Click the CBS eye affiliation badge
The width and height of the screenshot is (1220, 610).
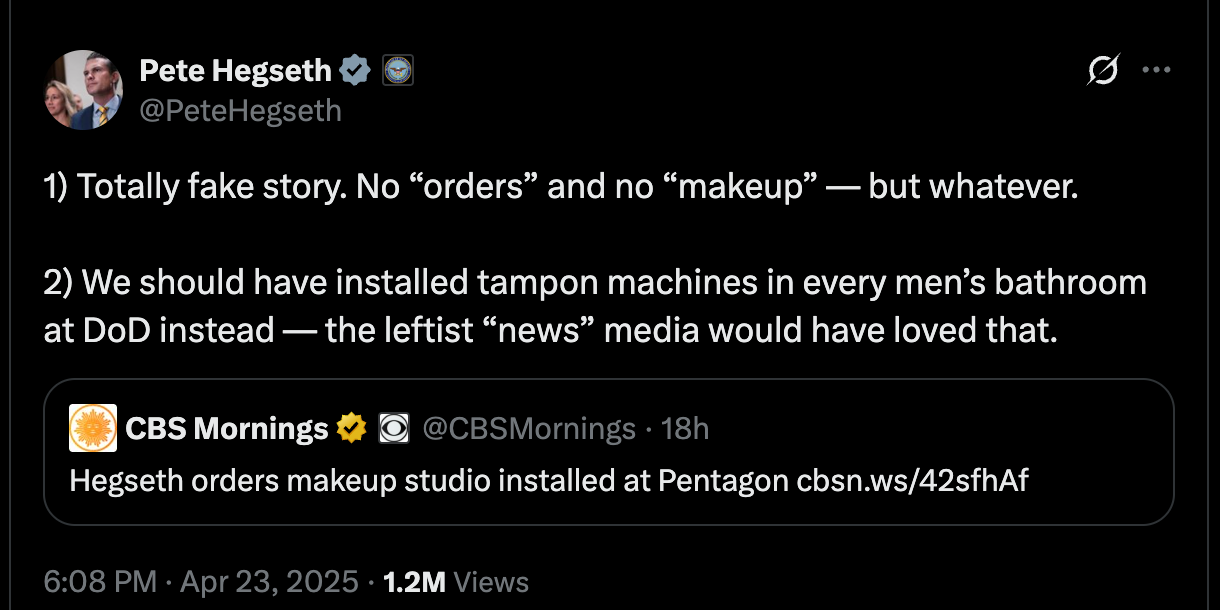(x=394, y=428)
